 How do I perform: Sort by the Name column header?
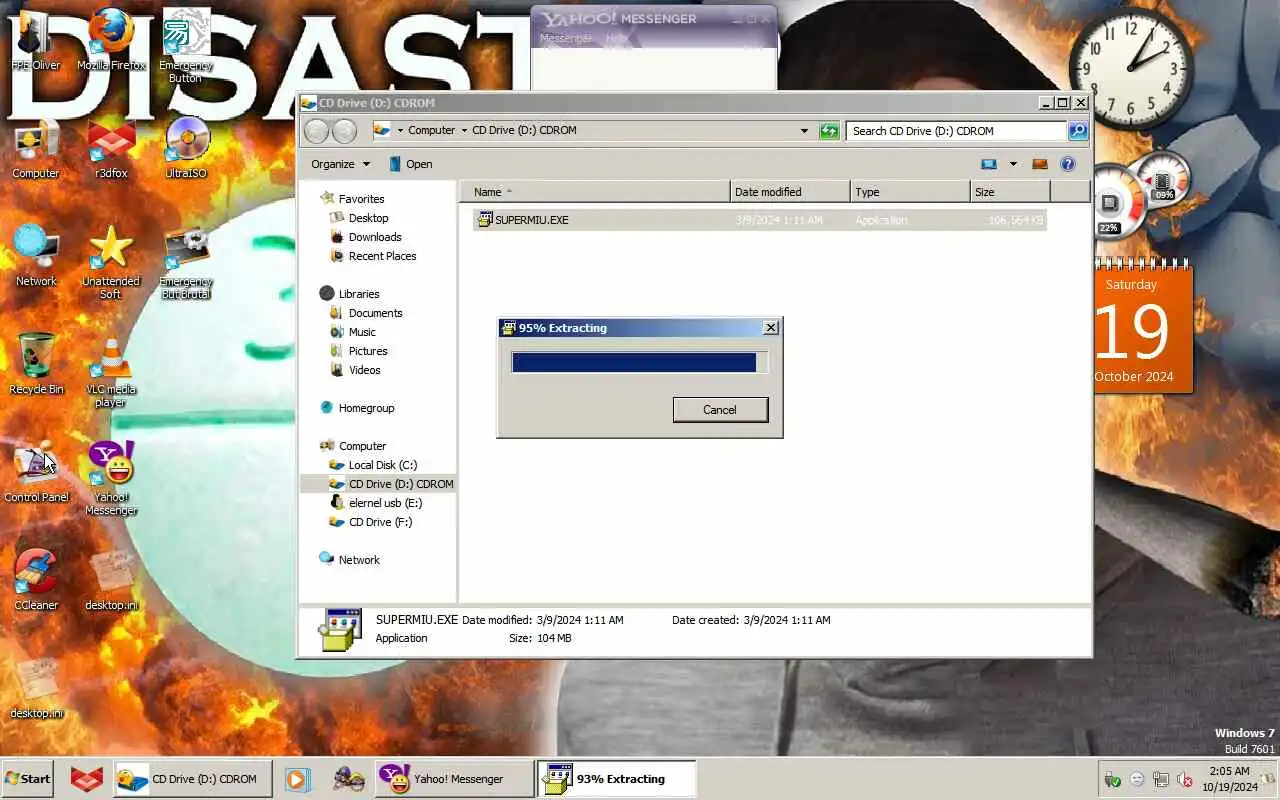(x=595, y=192)
